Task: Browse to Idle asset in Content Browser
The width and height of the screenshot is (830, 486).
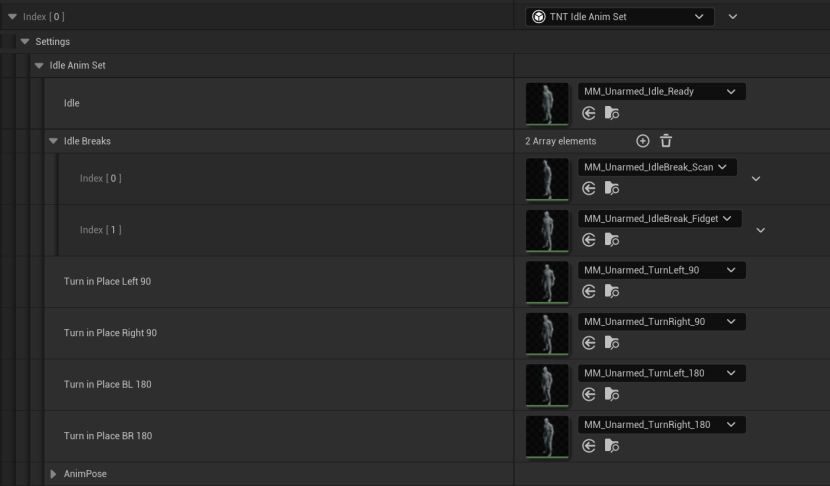Action: (612, 113)
